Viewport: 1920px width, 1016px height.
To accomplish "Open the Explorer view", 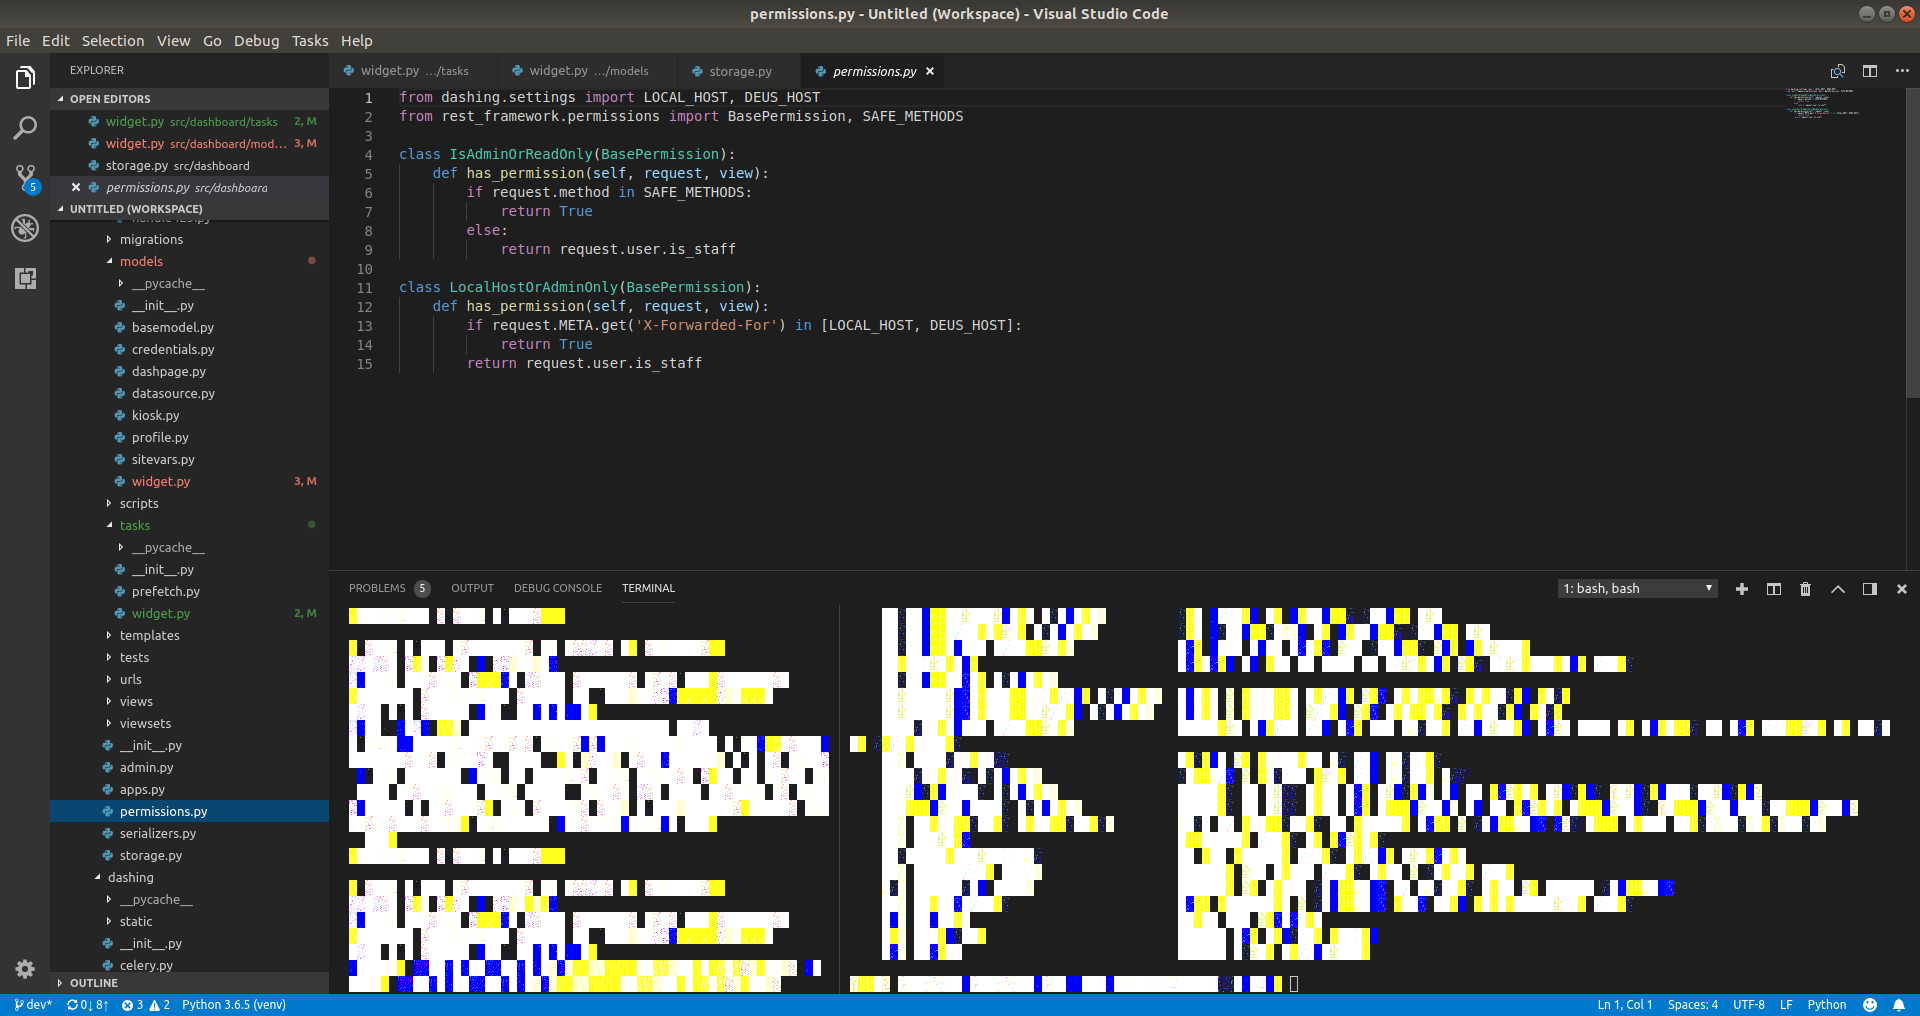I will [25, 77].
